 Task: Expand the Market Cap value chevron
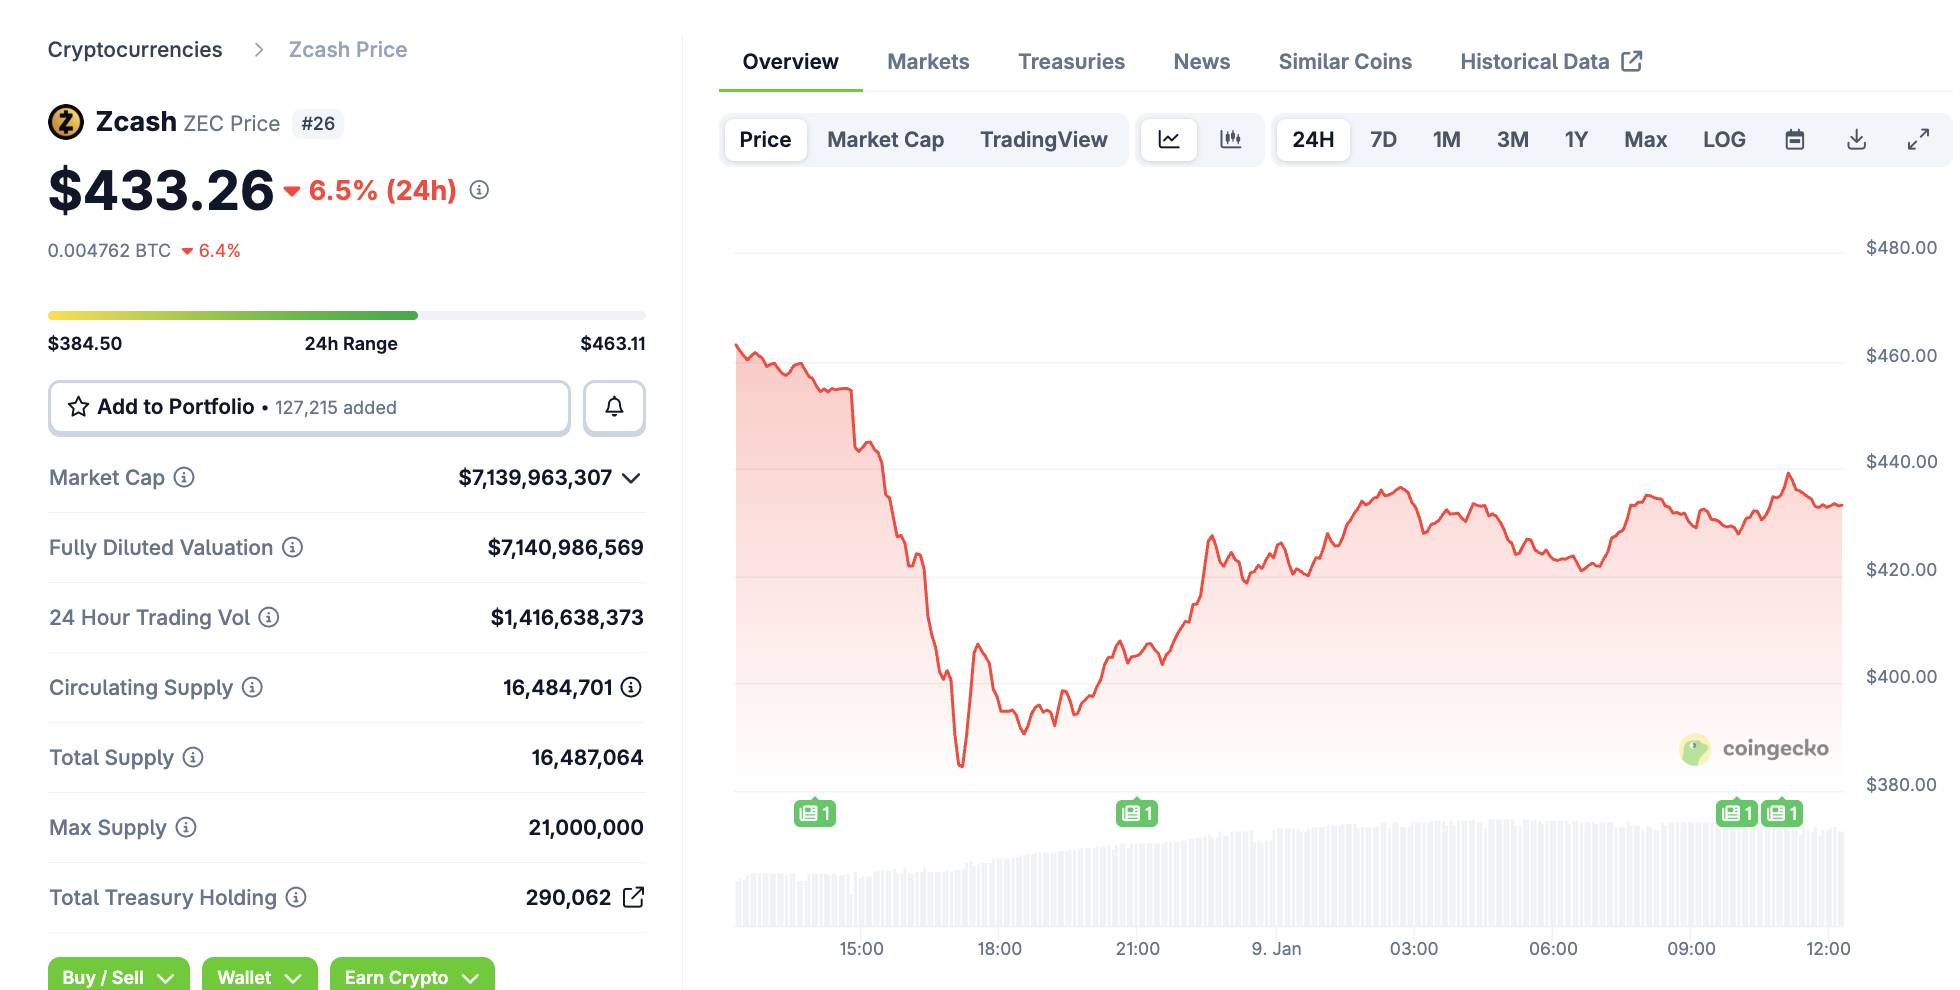tap(631, 478)
